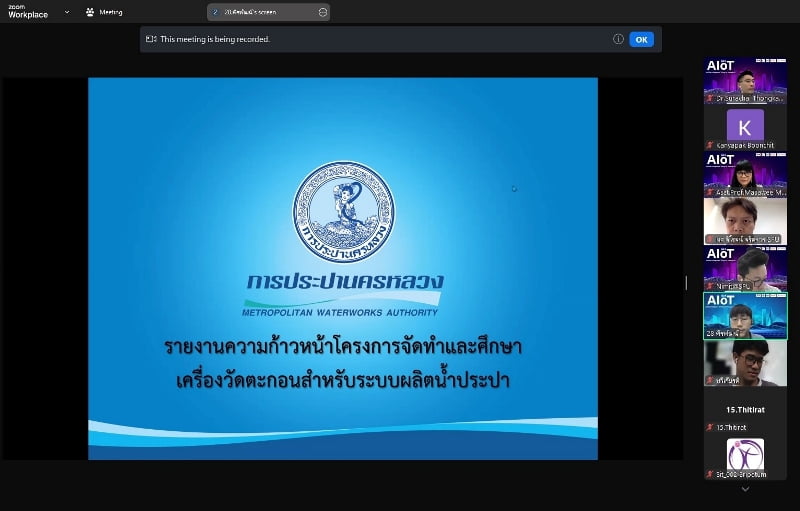Select the green-highlighted active speaker tile
Image resolution: width=800 pixels, height=511 pixels.
[x=745, y=316]
